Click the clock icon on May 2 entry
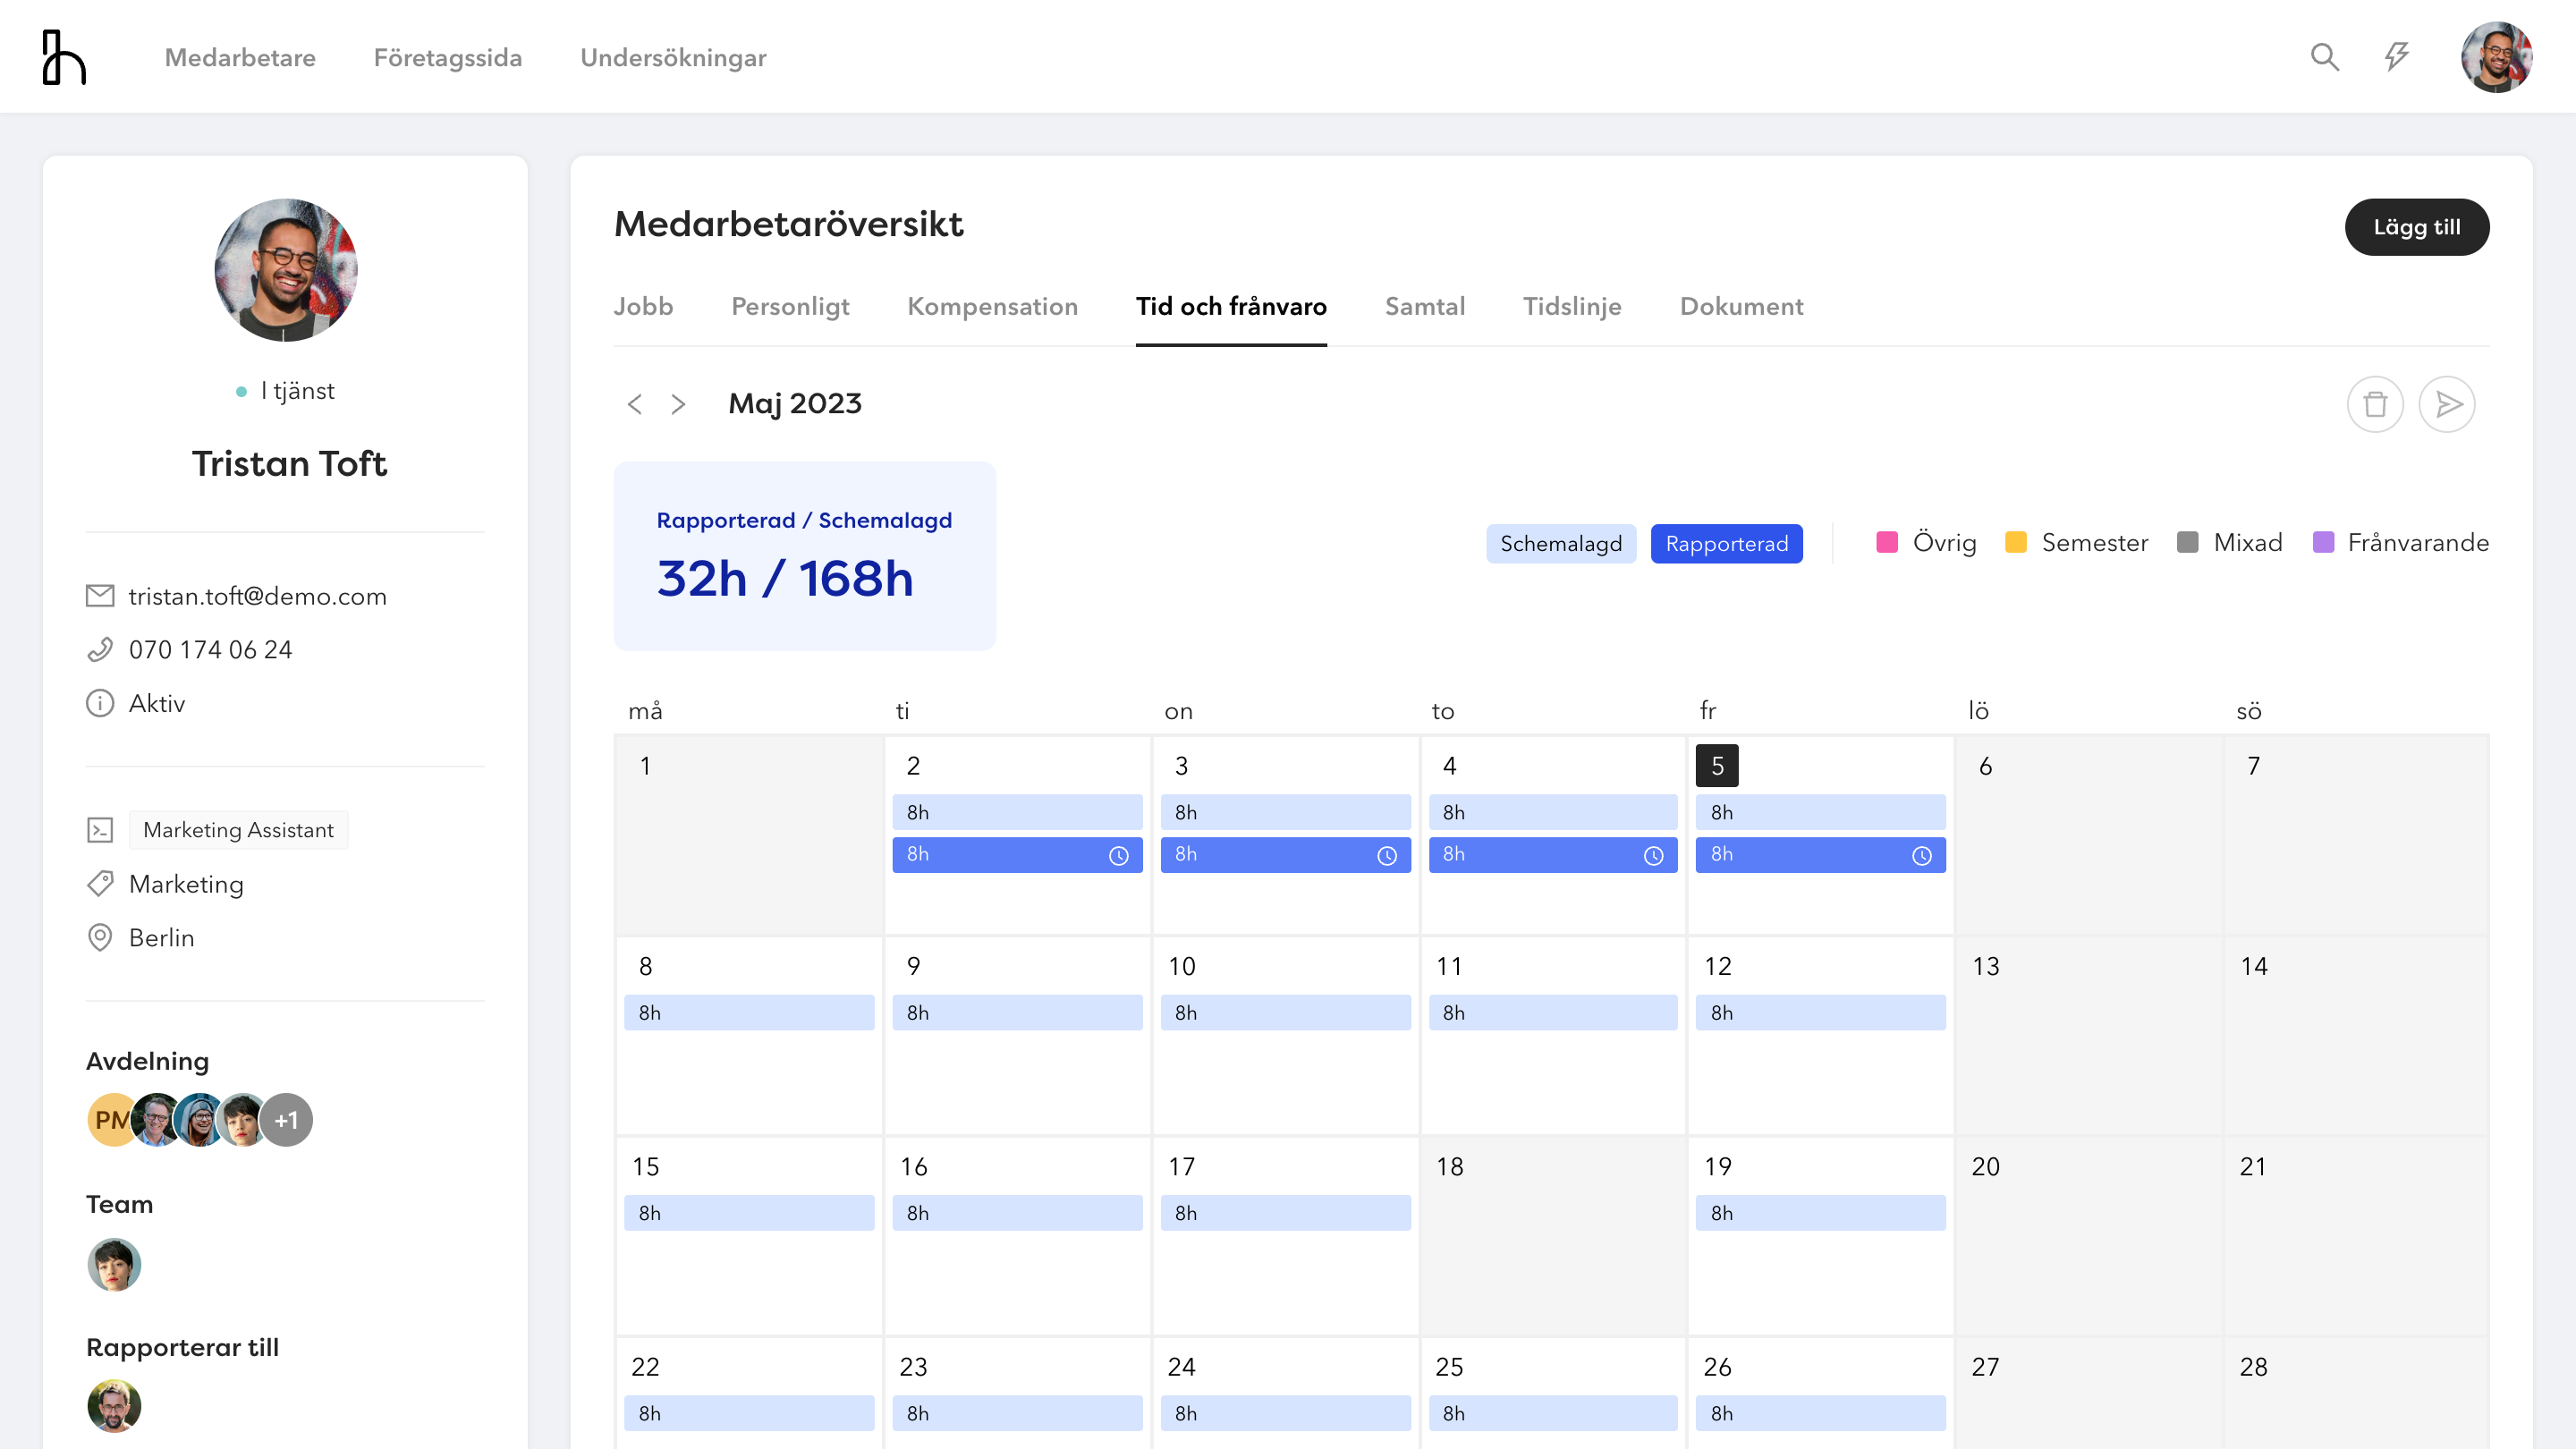 coord(1119,856)
